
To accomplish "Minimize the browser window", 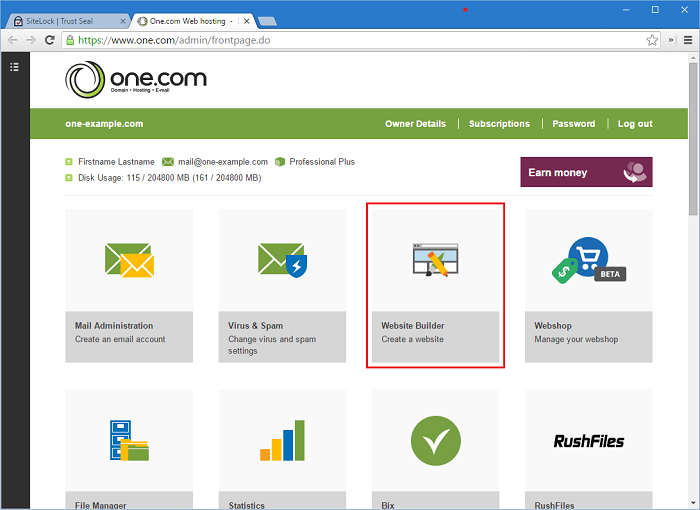I will 626,9.
